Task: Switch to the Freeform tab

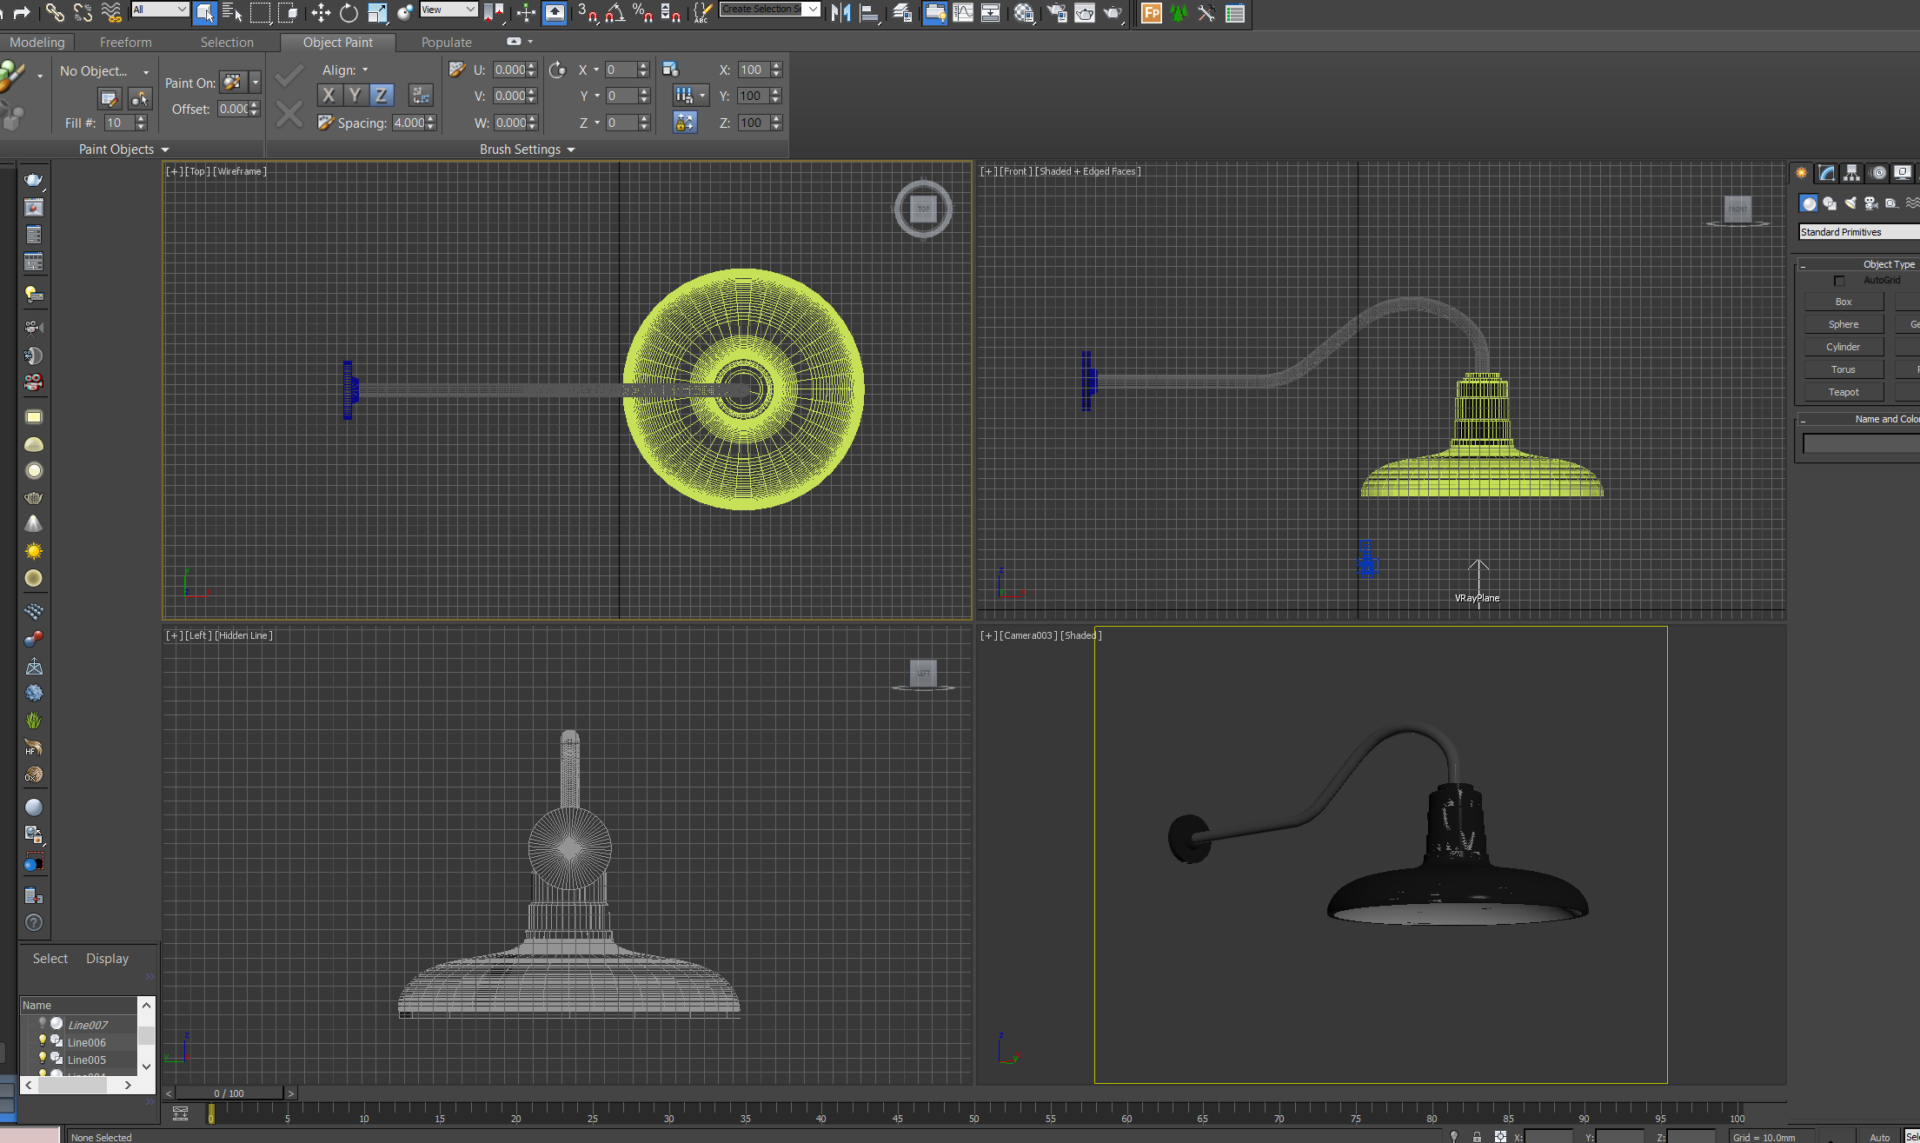Action: tap(126, 42)
